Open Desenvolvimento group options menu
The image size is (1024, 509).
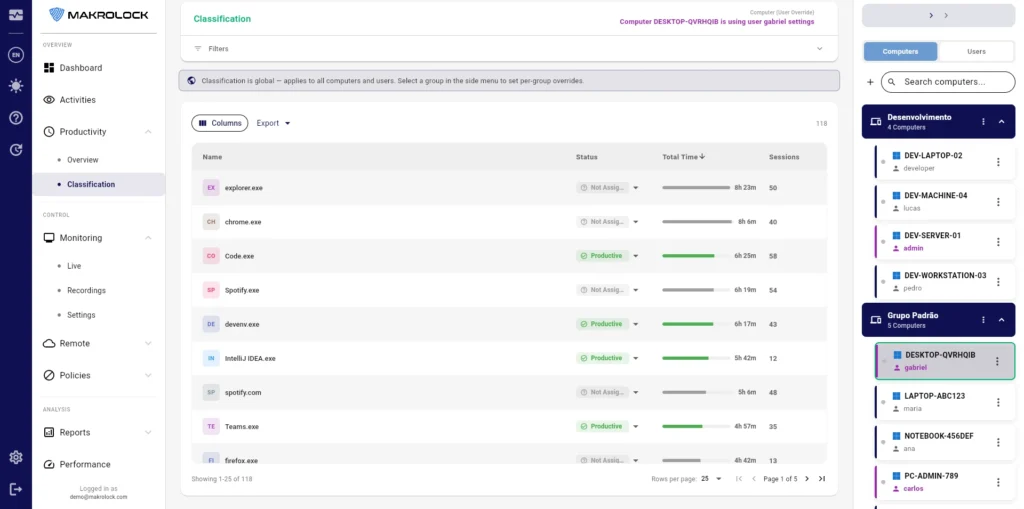pos(984,122)
